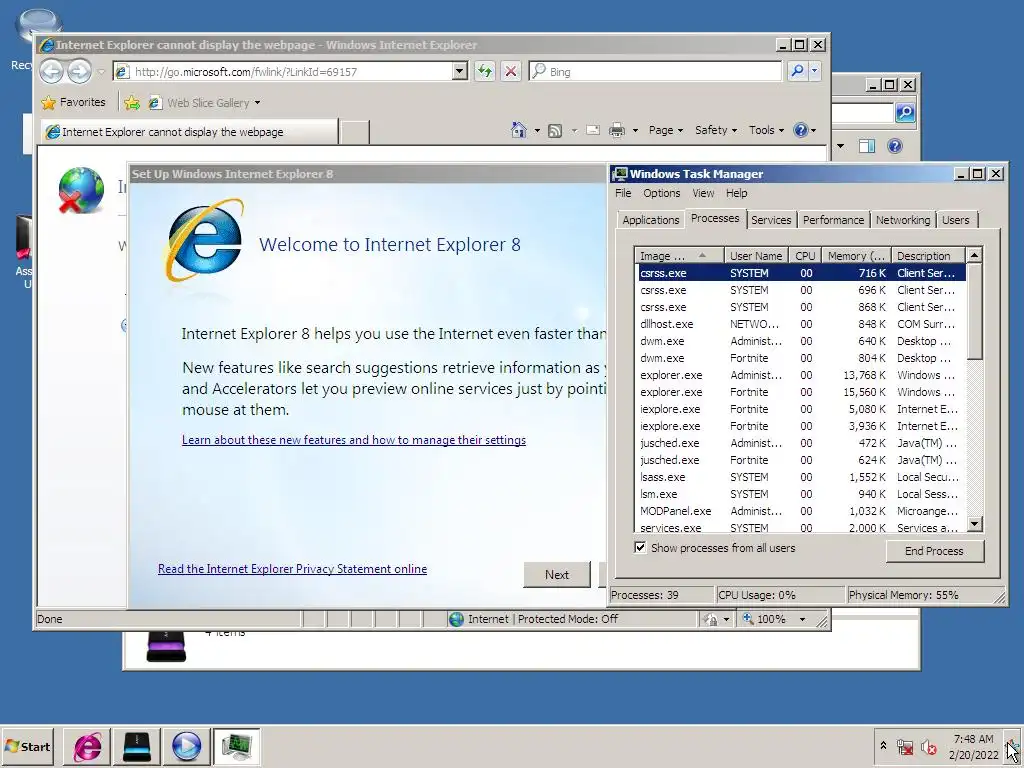
Task: Click the End Process button
Action: pos(935,551)
